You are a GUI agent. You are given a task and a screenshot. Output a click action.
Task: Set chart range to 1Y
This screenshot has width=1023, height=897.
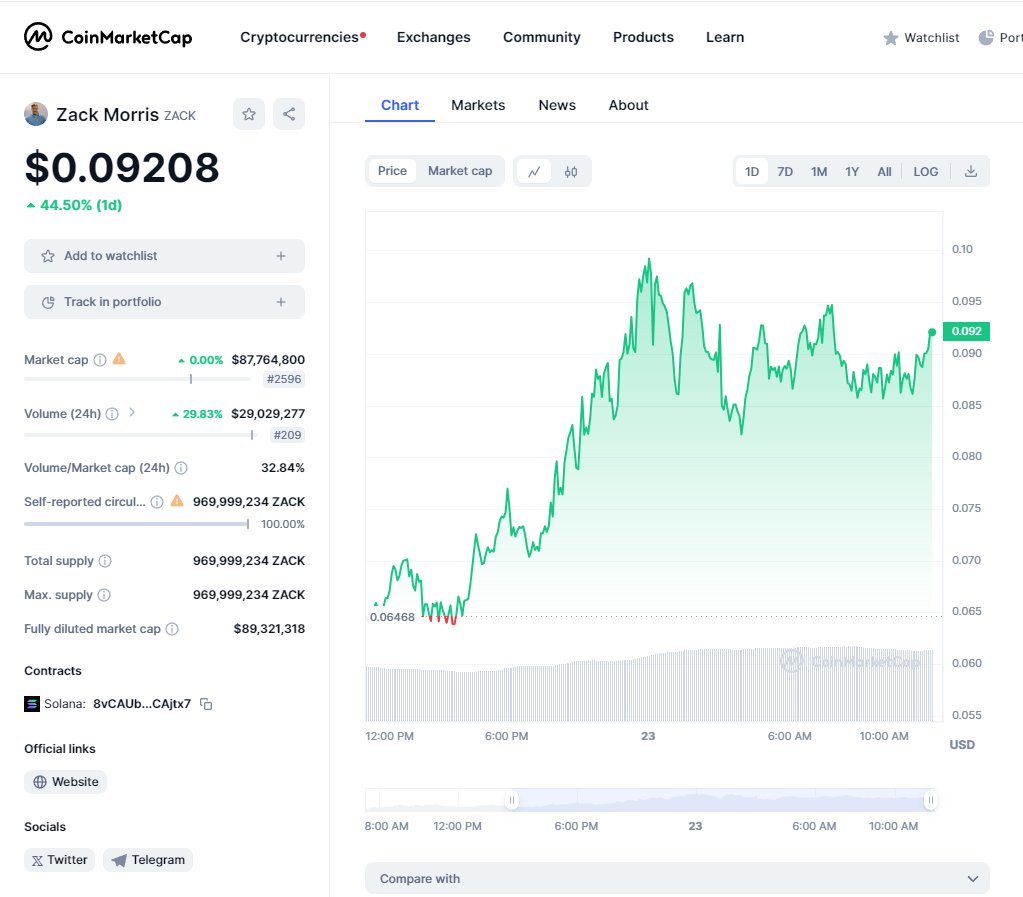[x=852, y=172]
